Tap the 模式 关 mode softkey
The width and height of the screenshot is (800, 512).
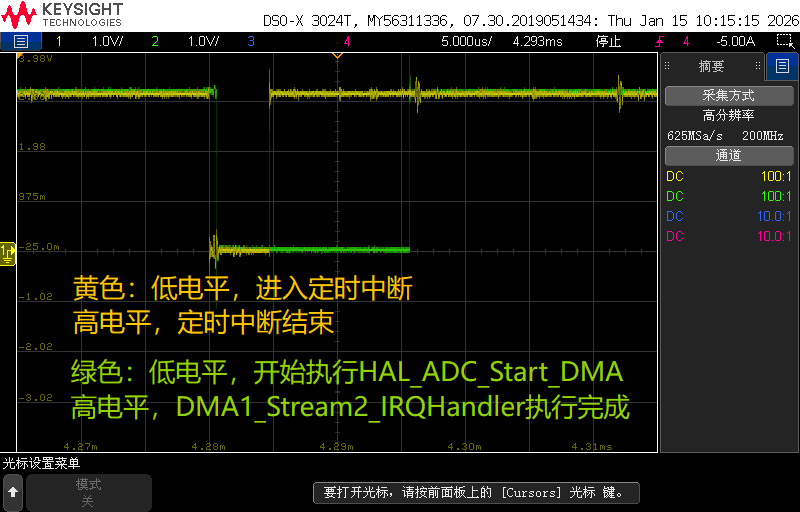tap(89, 493)
